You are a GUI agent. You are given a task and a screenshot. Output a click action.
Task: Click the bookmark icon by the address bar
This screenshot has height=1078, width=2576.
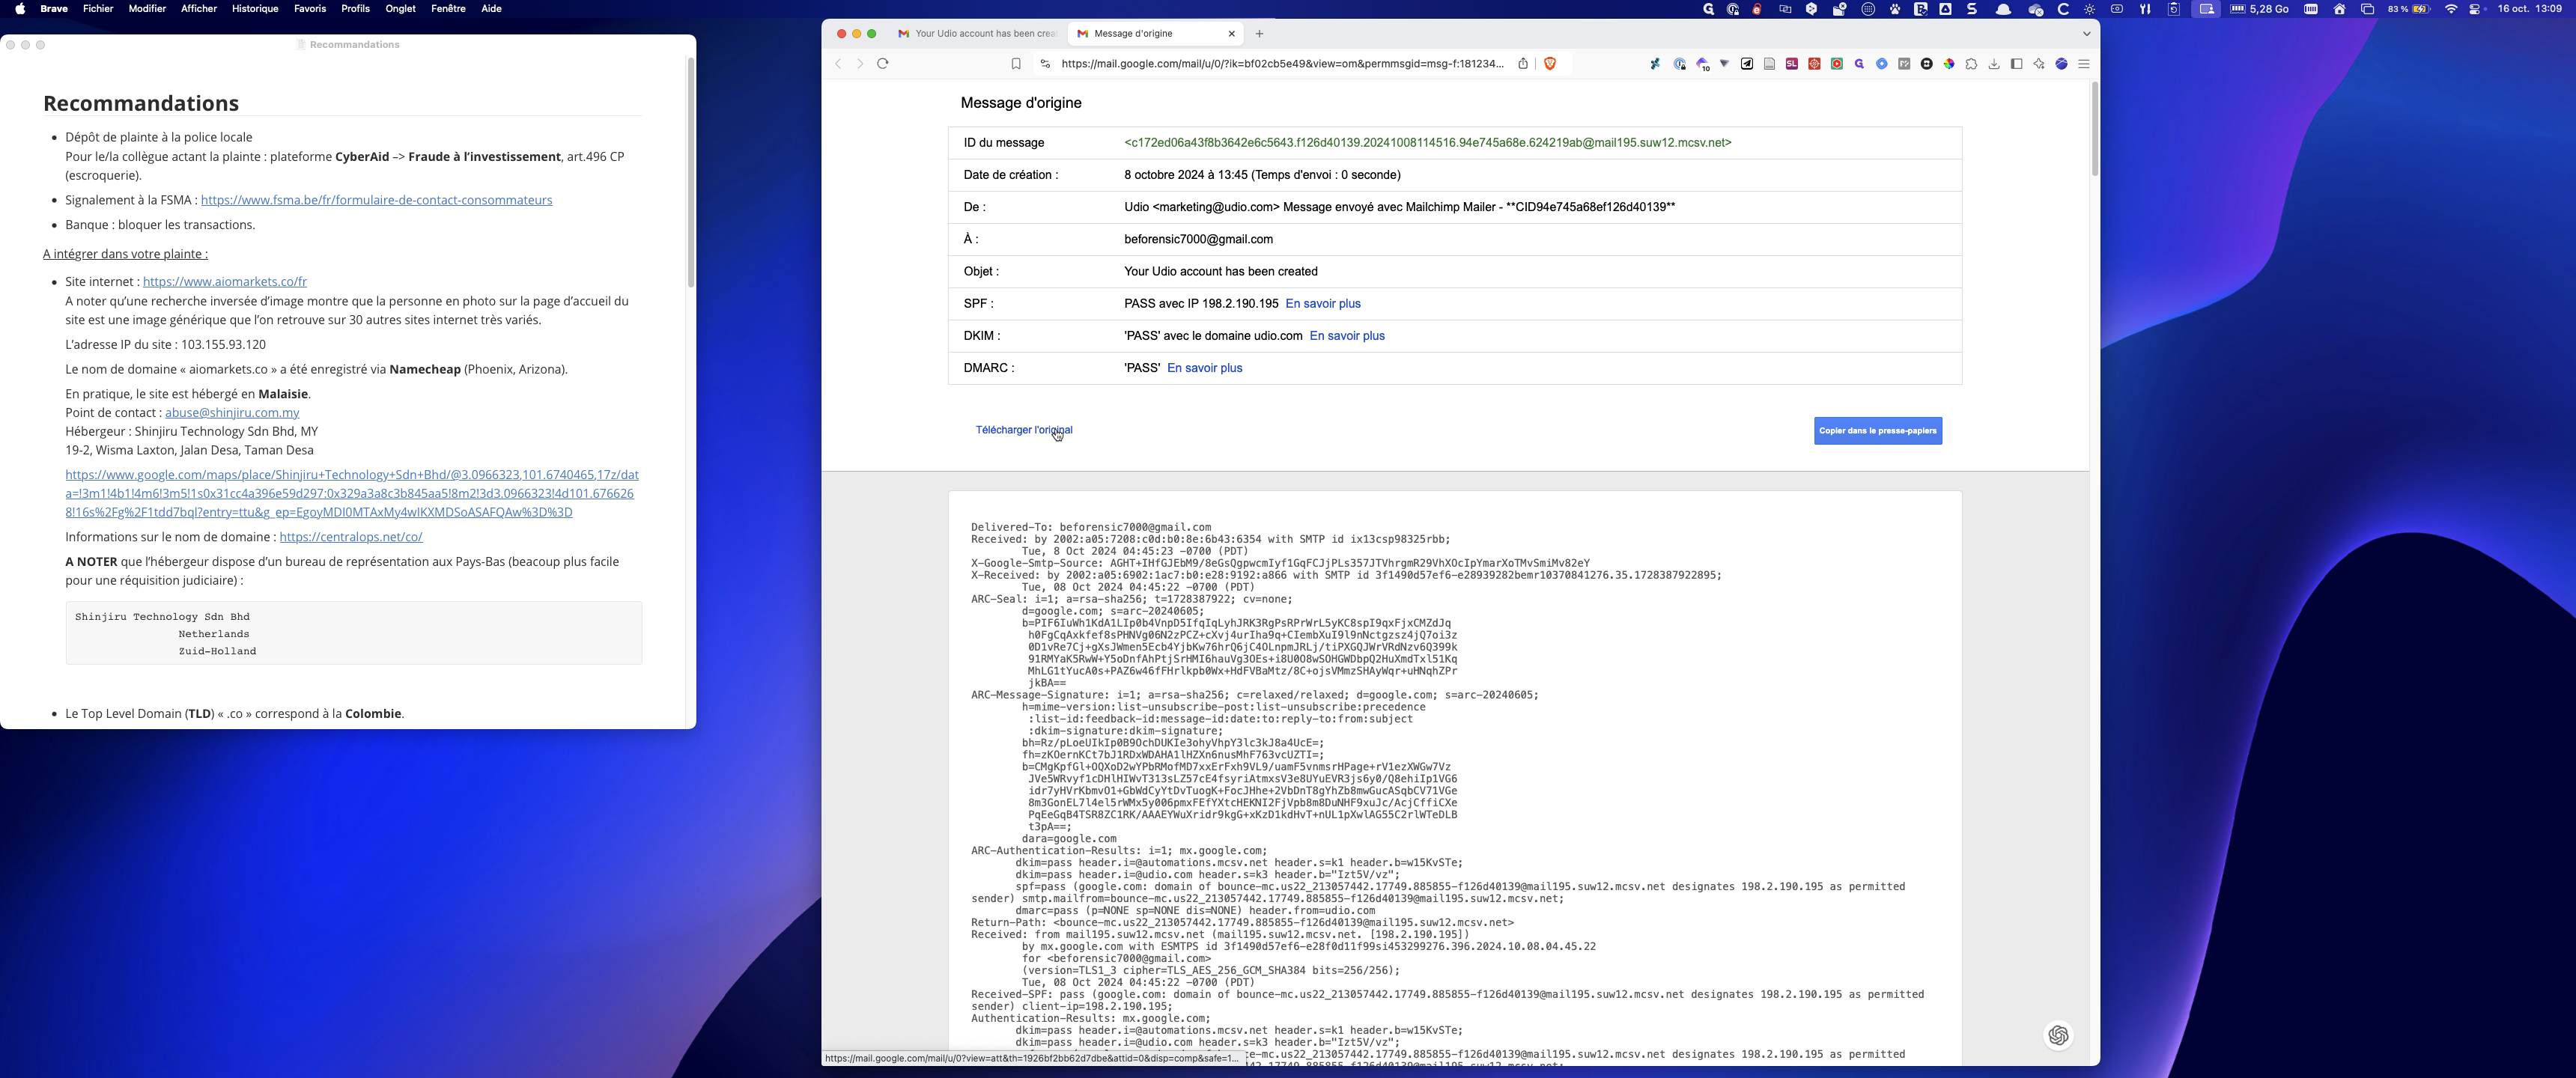pos(1015,64)
